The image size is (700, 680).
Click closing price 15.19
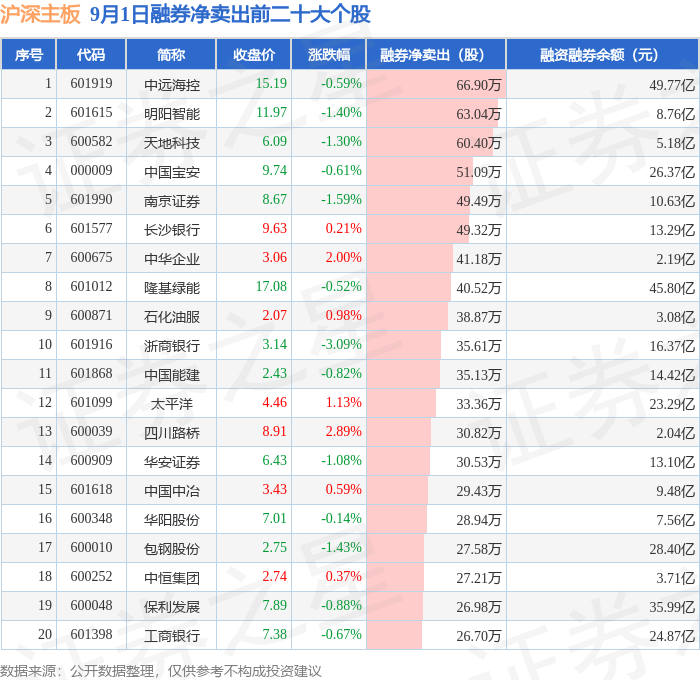[271, 83]
